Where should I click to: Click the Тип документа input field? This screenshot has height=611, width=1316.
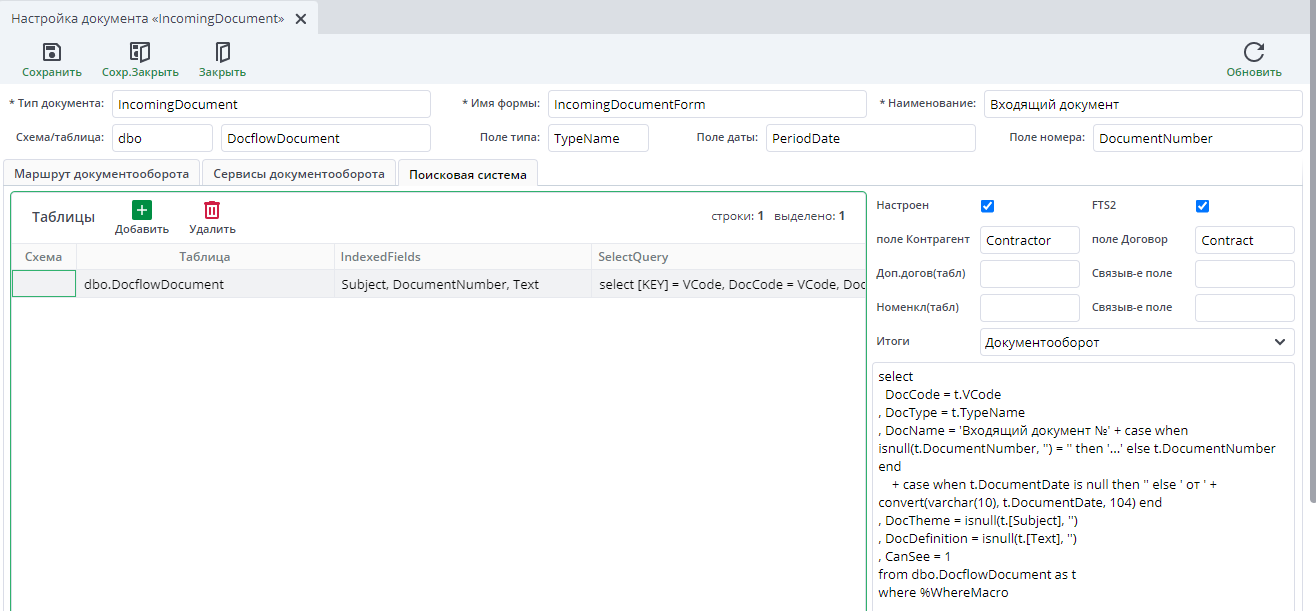(271, 105)
